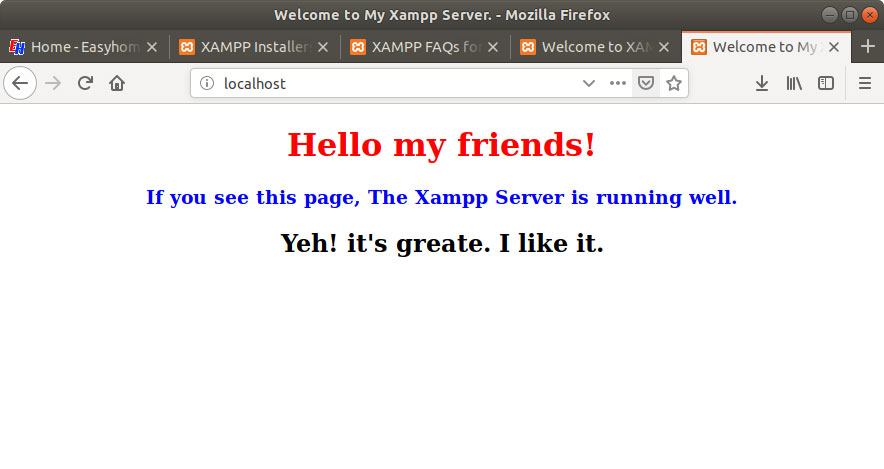
Task: Click the 'Hello my friends!' heading
Action: point(441,144)
